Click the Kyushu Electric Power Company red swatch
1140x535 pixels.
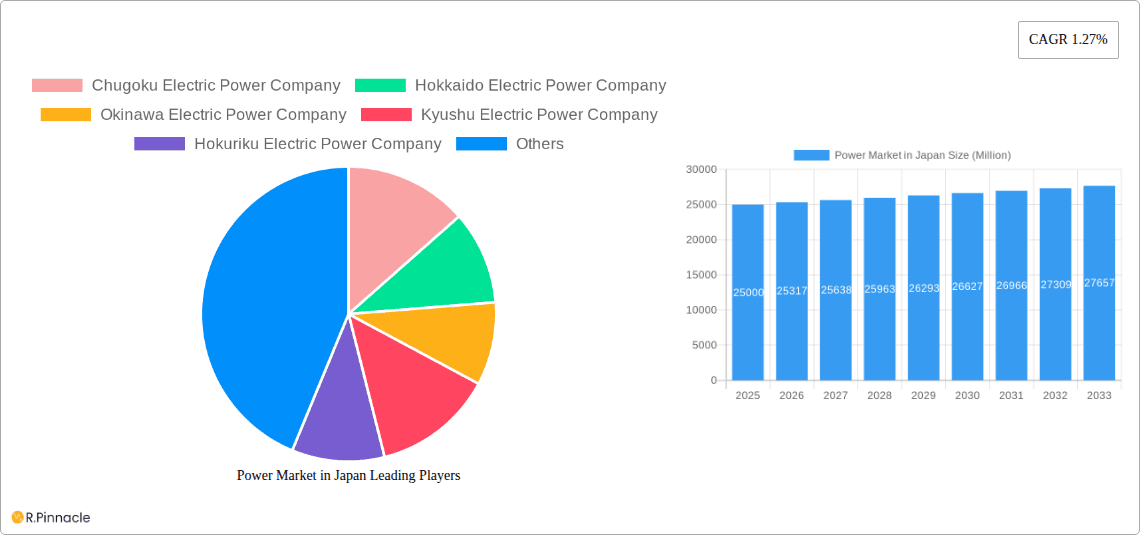click(x=386, y=115)
